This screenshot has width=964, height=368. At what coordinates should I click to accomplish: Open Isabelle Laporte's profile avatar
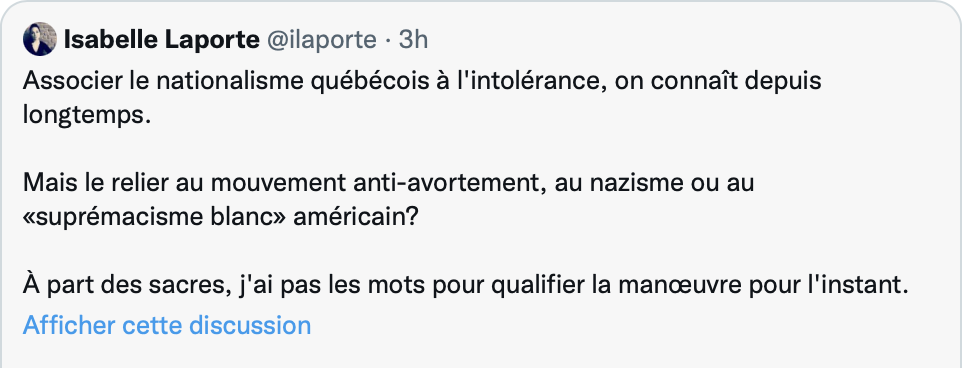[x=39, y=39]
